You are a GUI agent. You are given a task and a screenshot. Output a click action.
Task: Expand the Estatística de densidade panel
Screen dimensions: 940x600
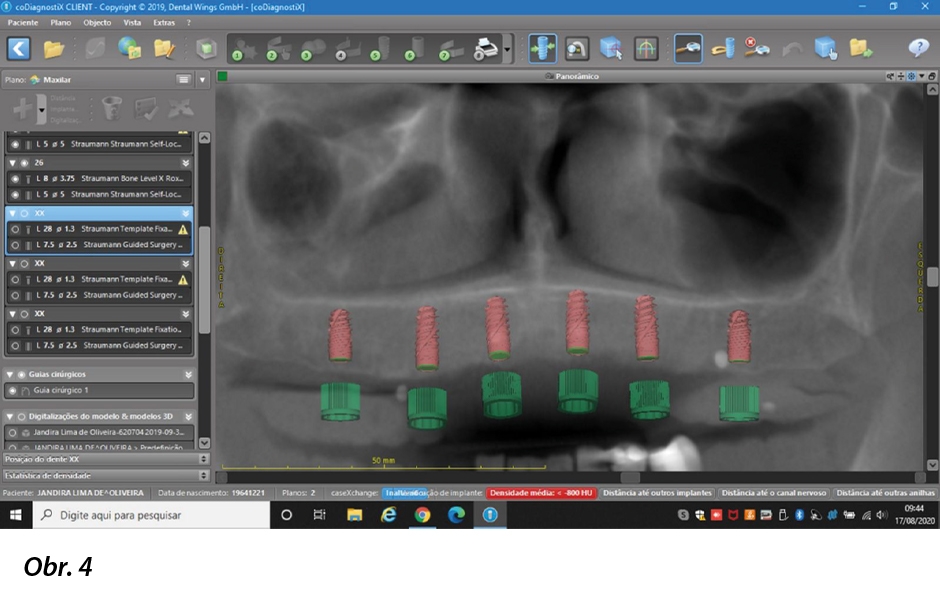tap(204, 475)
